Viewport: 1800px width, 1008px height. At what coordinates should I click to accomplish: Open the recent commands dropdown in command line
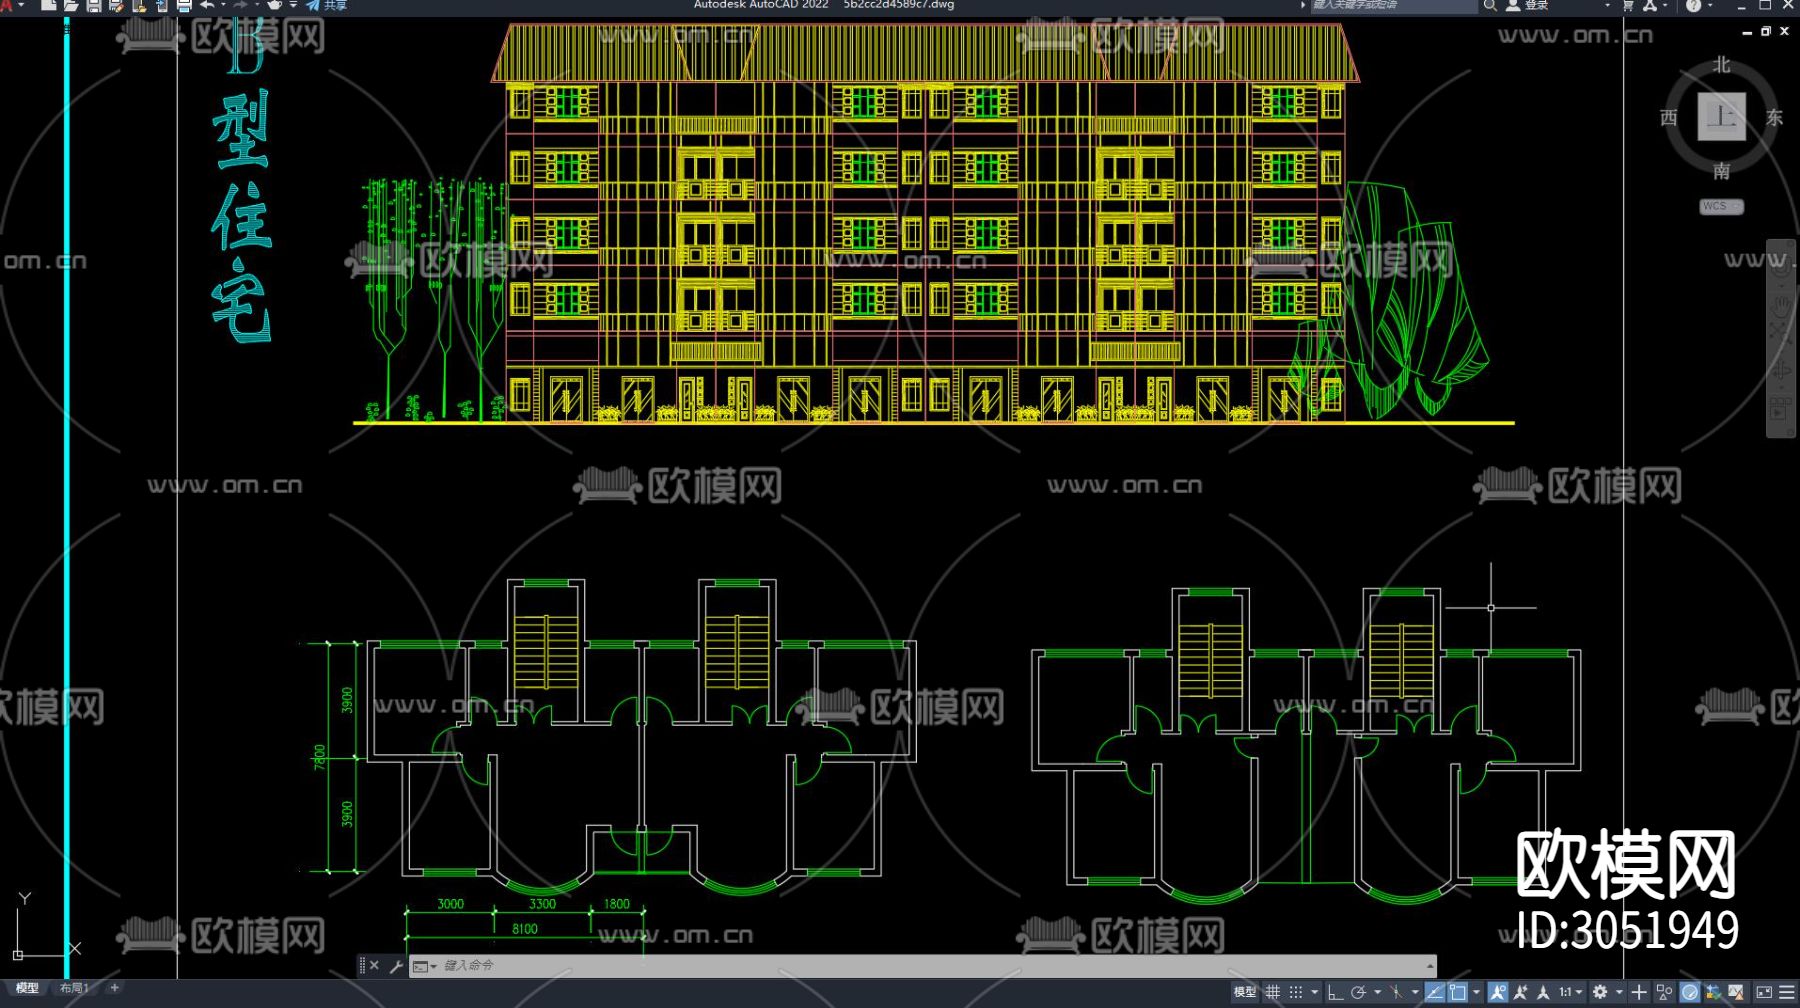(x=424, y=966)
